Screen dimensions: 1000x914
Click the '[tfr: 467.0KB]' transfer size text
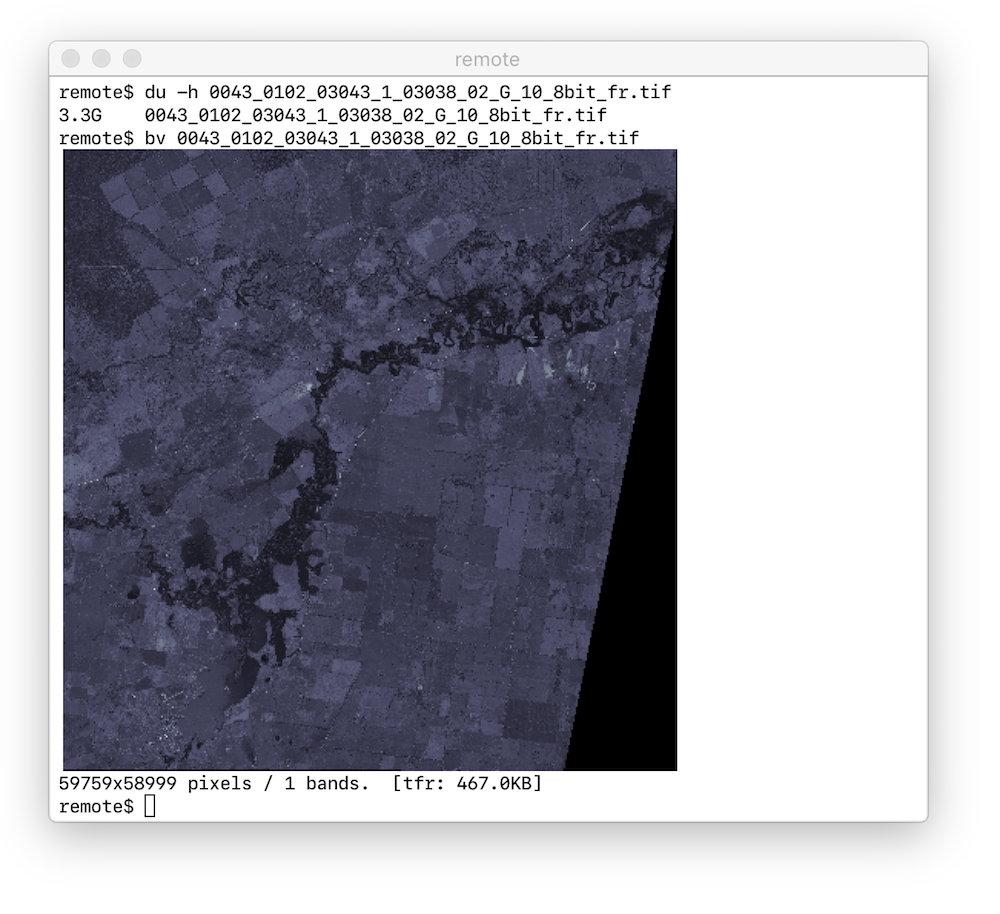coord(467,783)
